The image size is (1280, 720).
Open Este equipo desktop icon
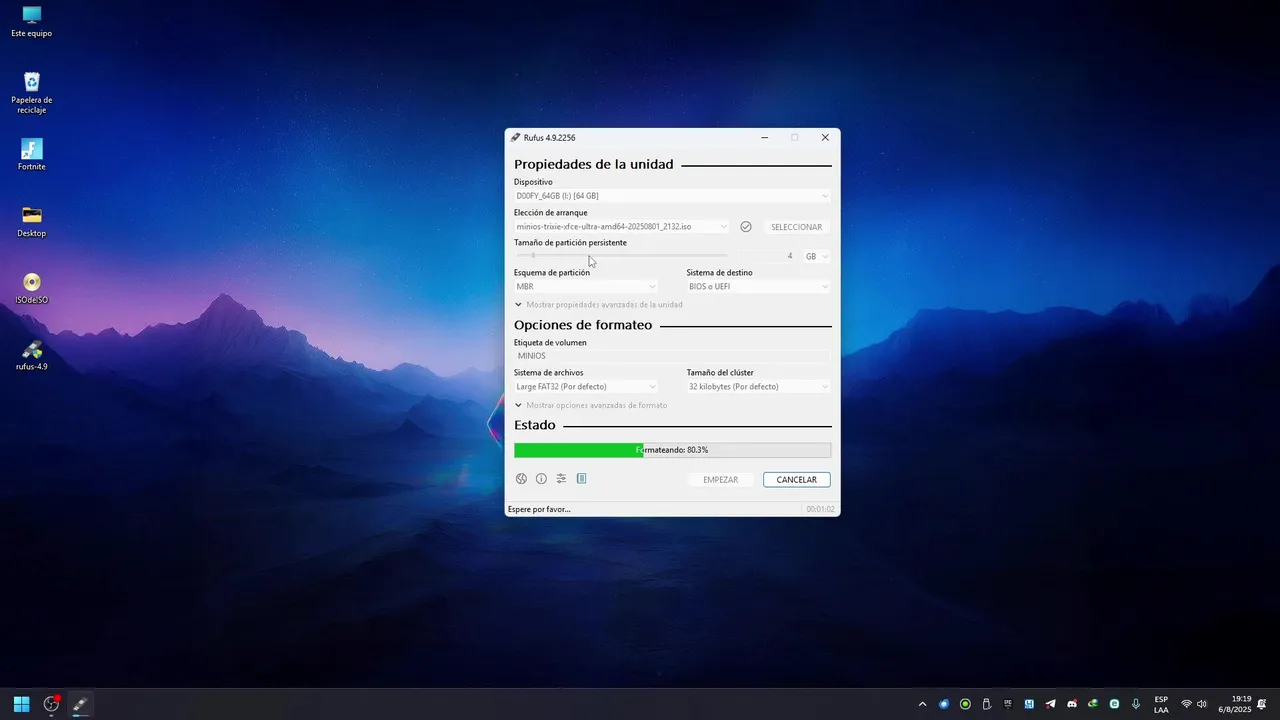(31, 21)
